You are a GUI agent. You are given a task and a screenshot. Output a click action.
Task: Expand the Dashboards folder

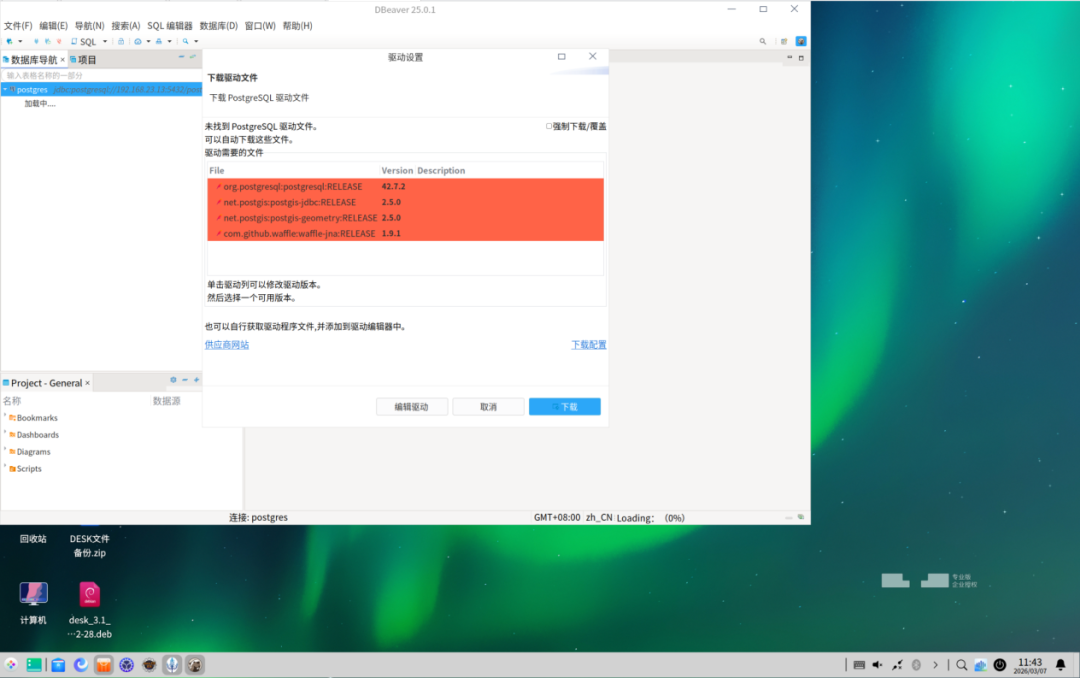5,433
